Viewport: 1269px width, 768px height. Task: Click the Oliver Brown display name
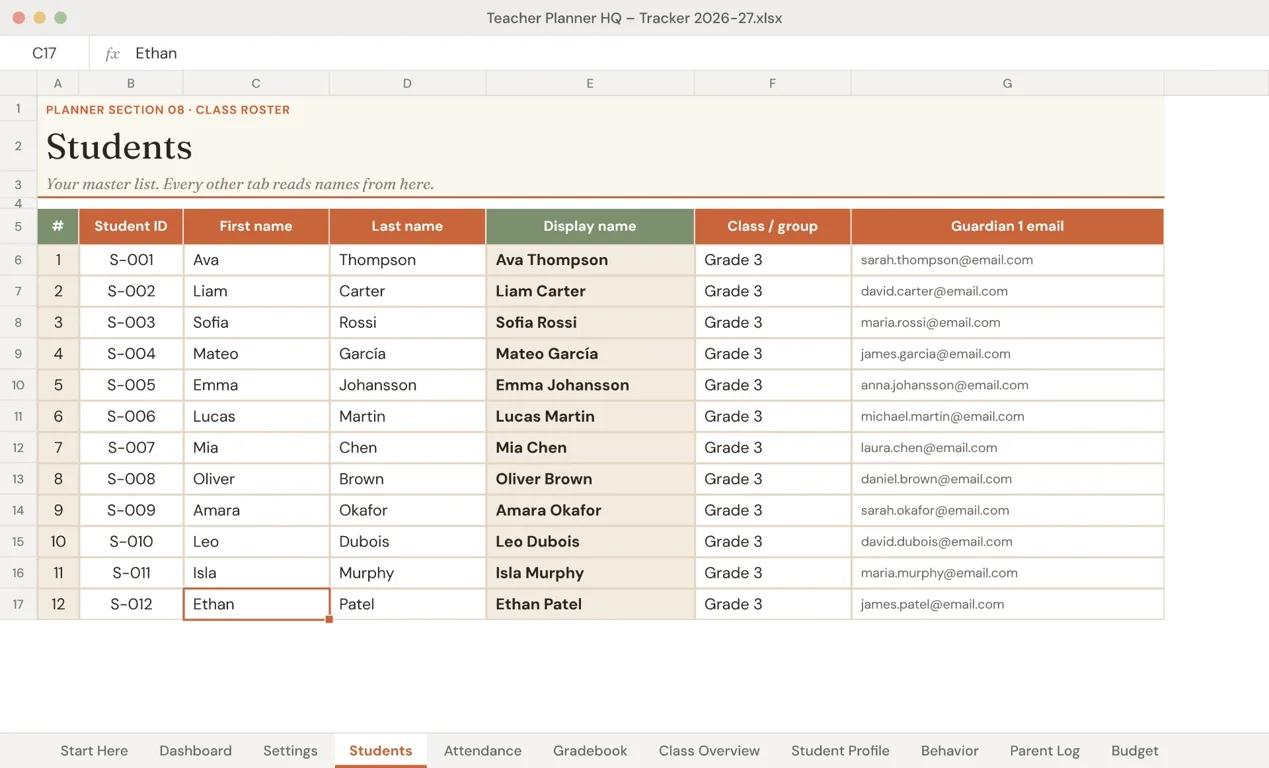point(590,479)
